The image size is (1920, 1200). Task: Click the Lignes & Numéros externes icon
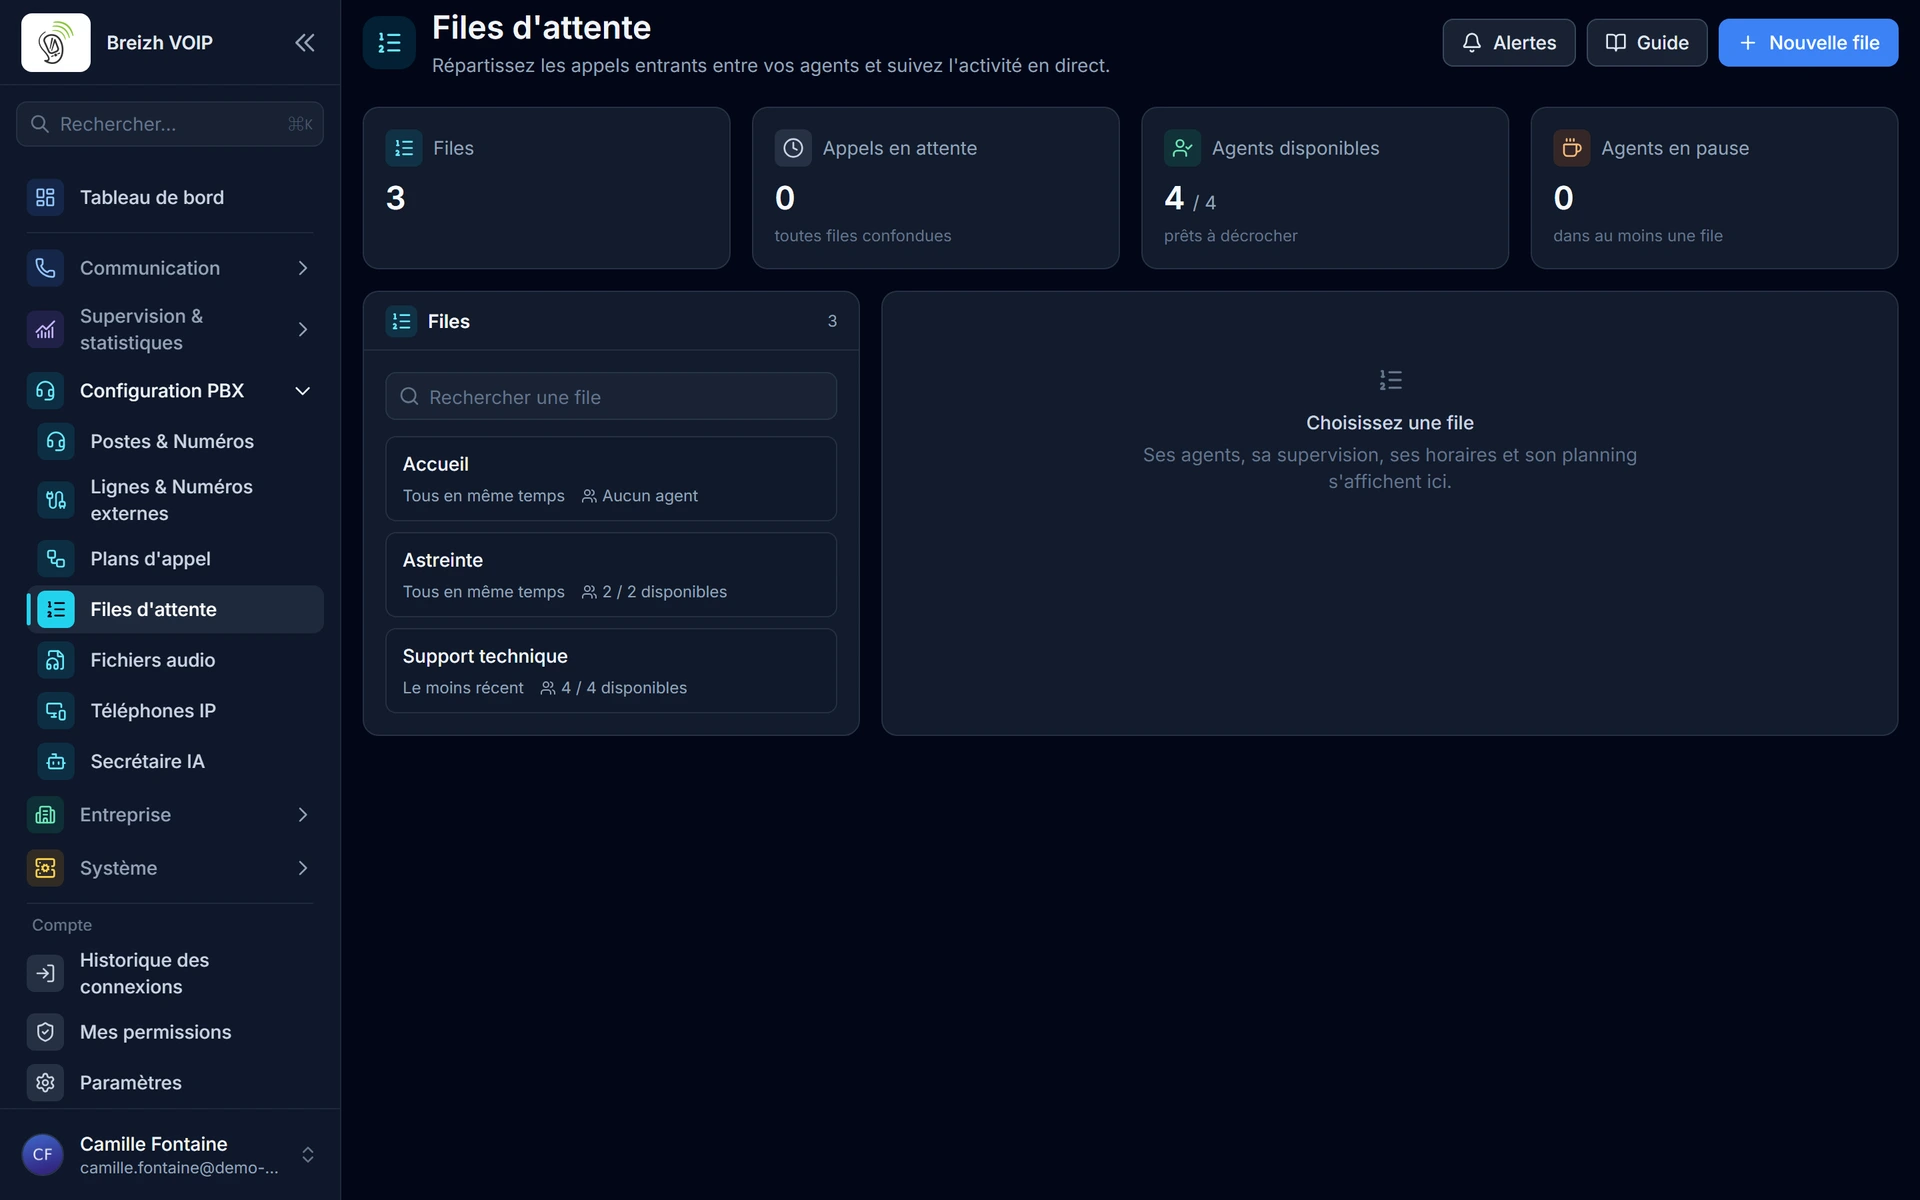point(56,500)
